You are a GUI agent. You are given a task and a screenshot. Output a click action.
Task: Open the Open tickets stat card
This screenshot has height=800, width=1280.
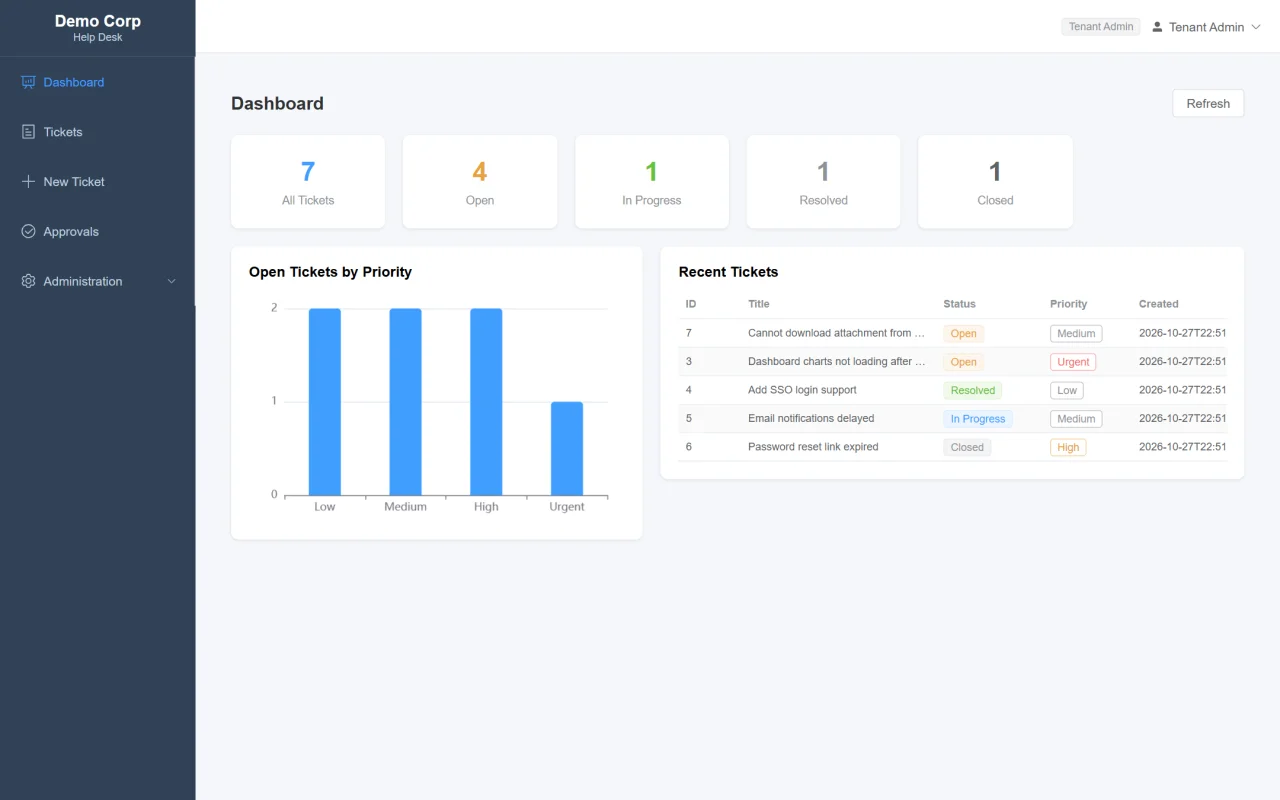[480, 182]
